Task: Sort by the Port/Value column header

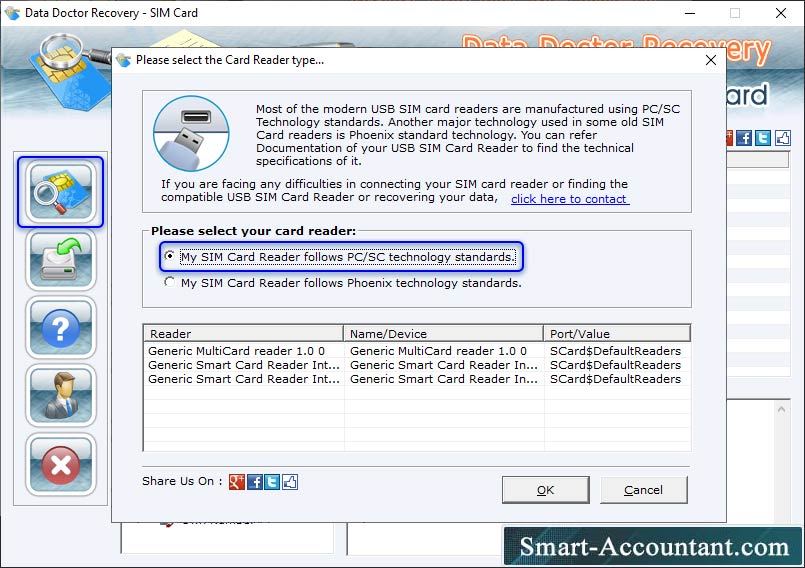Action: pos(617,333)
